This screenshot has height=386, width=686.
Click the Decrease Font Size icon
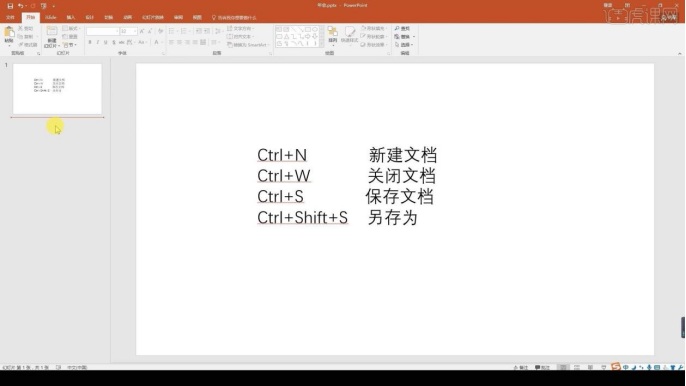point(150,31)
